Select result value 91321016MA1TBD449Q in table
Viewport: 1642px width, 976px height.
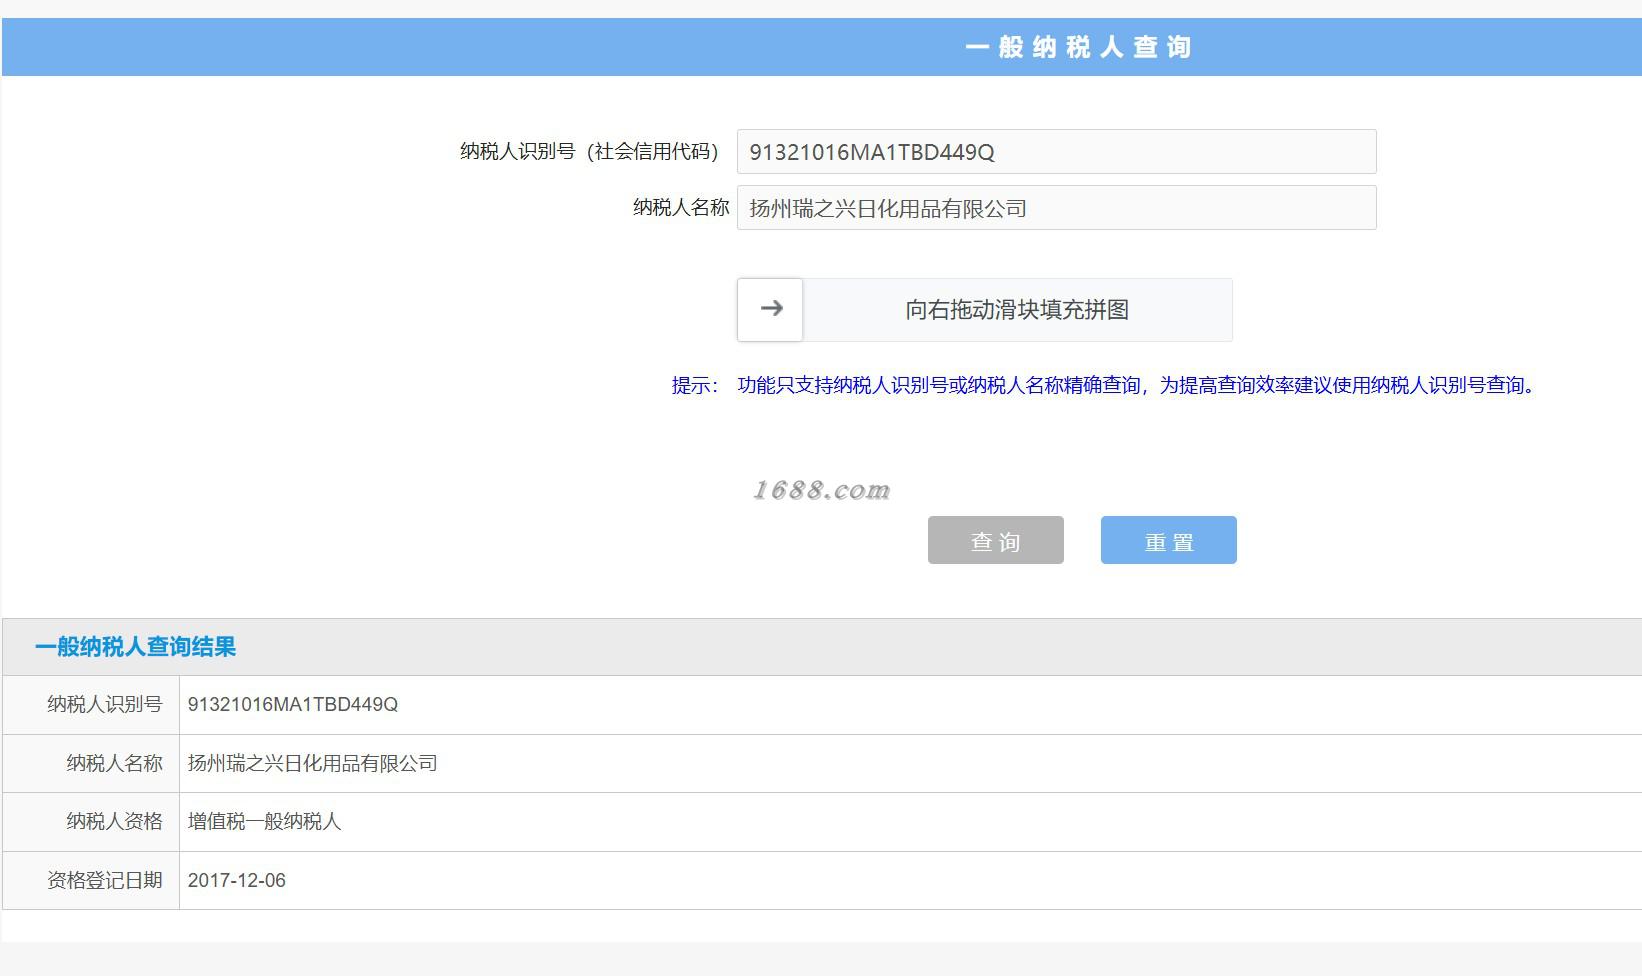(x=293, y=705)
